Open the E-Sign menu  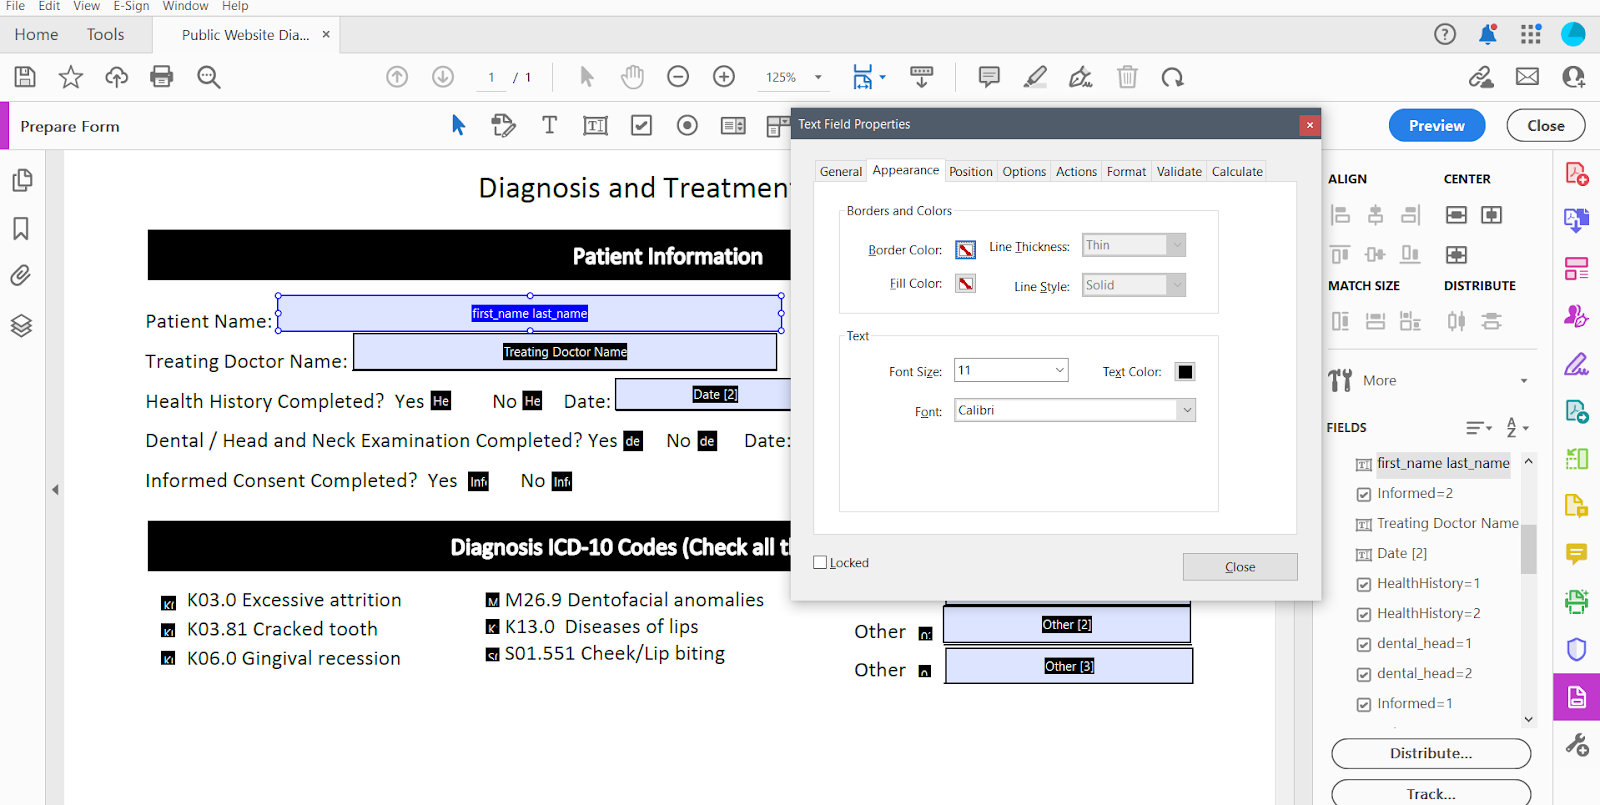coord(131,6)
